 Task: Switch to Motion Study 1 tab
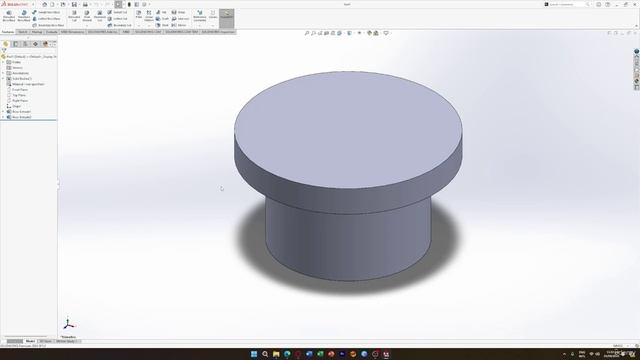(x=67, y=341)
